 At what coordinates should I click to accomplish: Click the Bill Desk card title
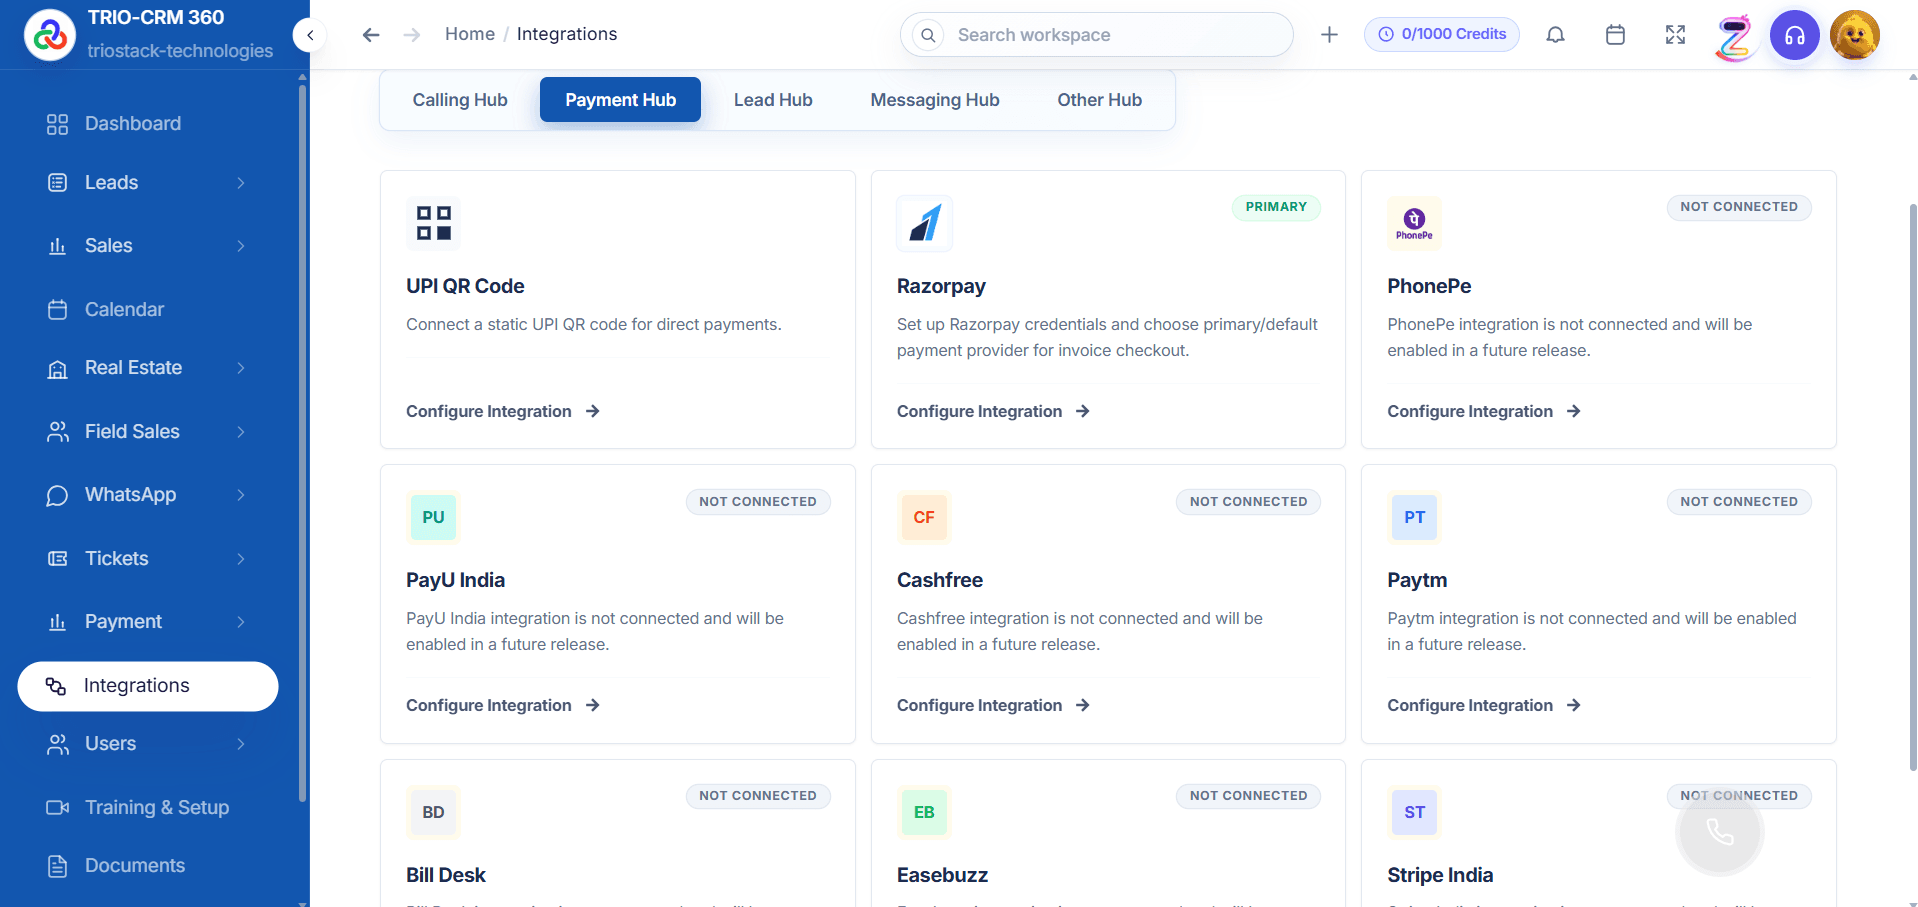[446, 875]
